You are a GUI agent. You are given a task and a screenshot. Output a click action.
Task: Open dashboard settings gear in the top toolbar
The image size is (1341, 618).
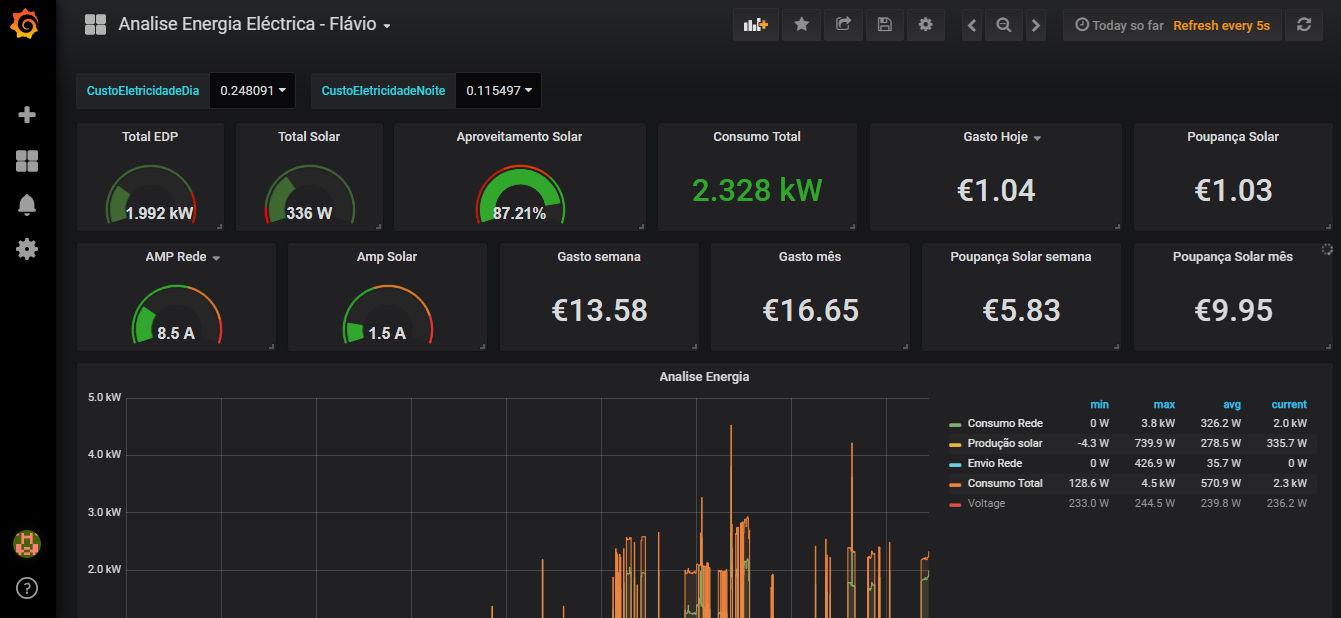[x=926, y=25]
